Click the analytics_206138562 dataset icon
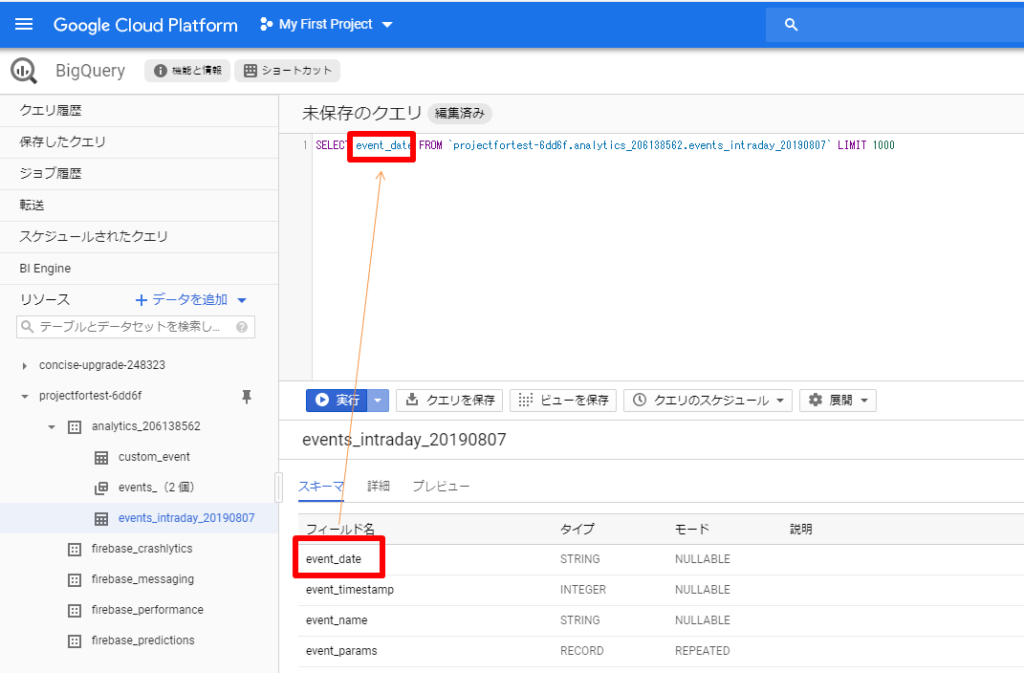The width and height of the screenshot is (1024, 673). click(x=74, y=427)
